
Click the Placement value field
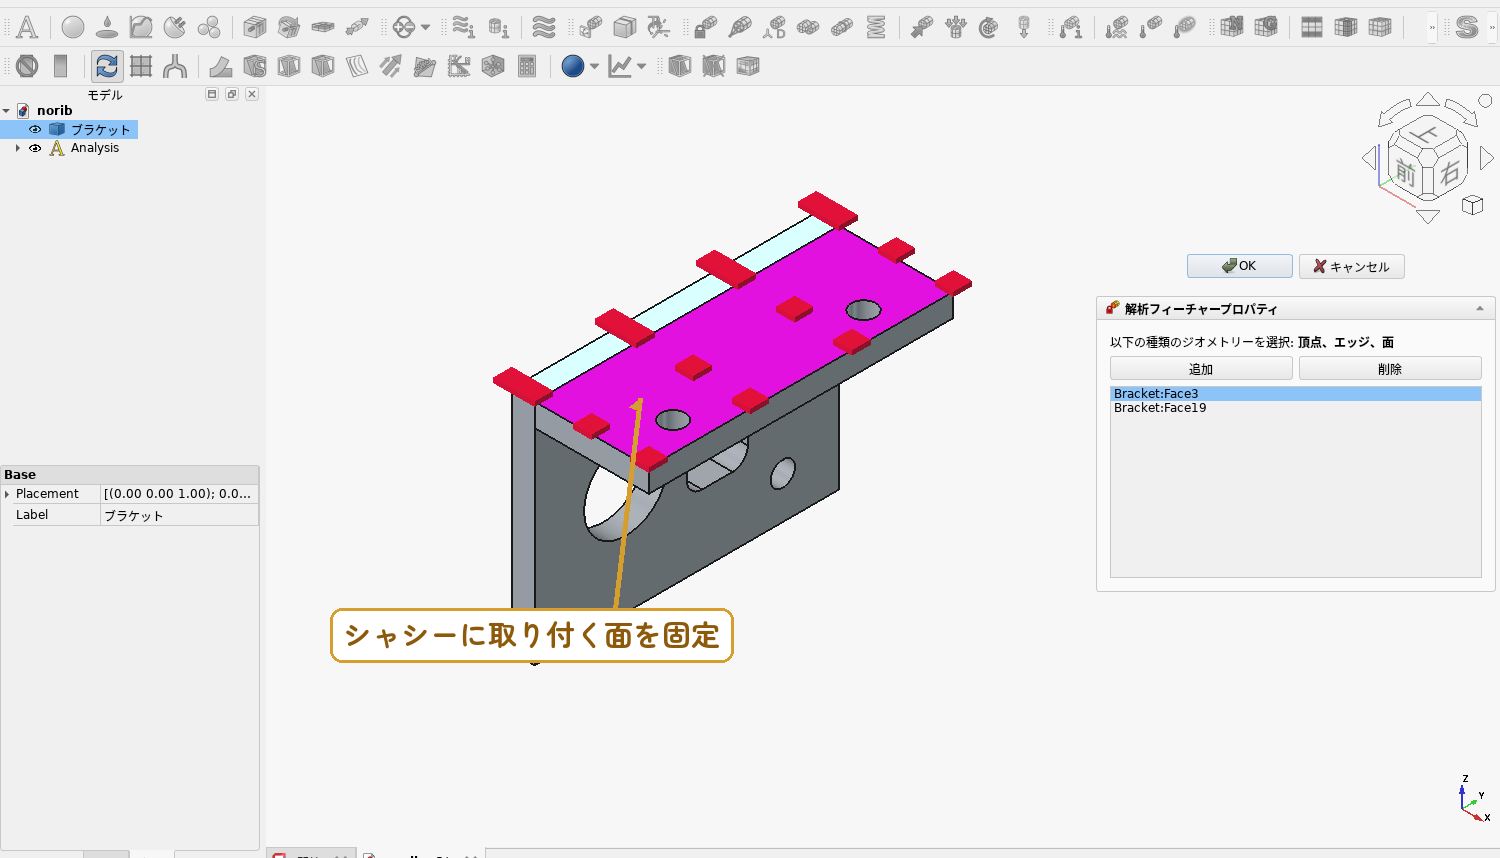(179, 494)
